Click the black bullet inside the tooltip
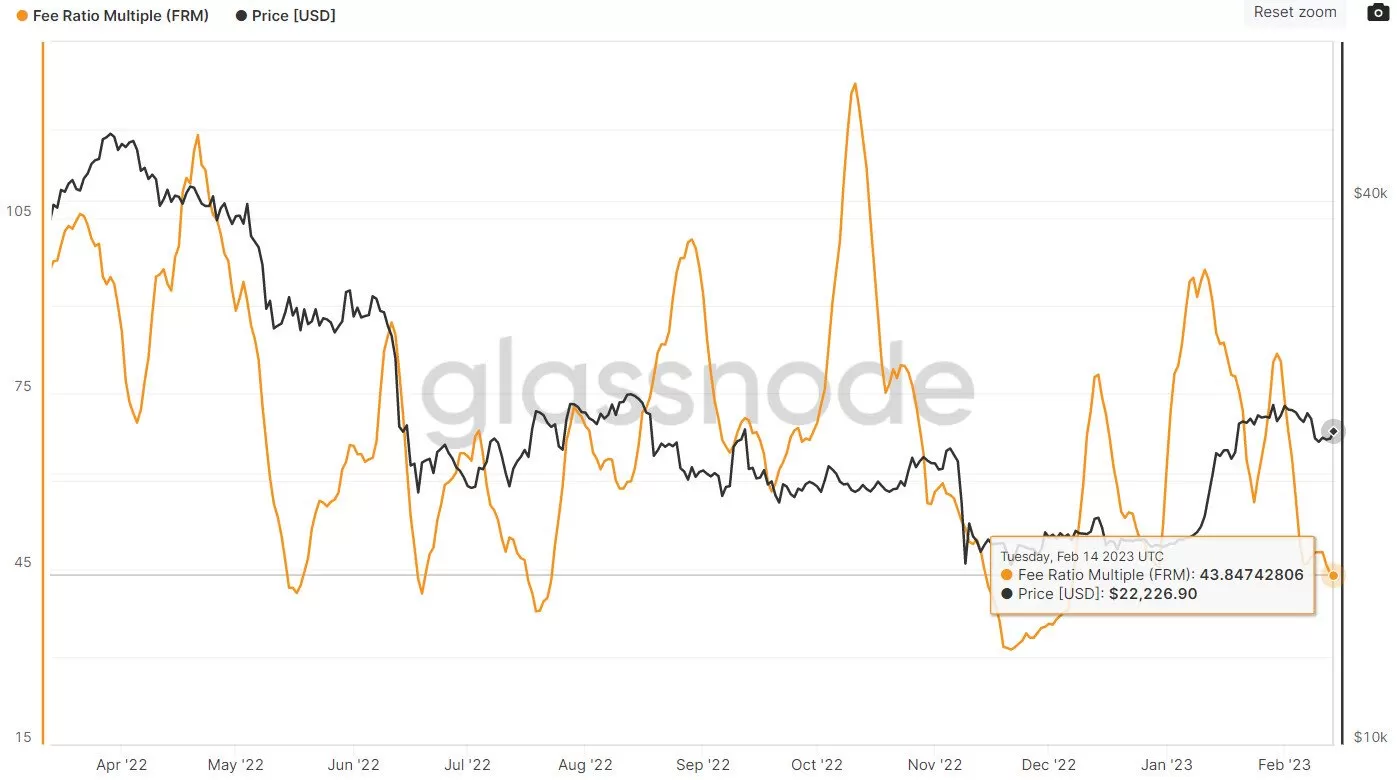The image size is (1397, 780). pyautogui.click(x=1006, y=594)
